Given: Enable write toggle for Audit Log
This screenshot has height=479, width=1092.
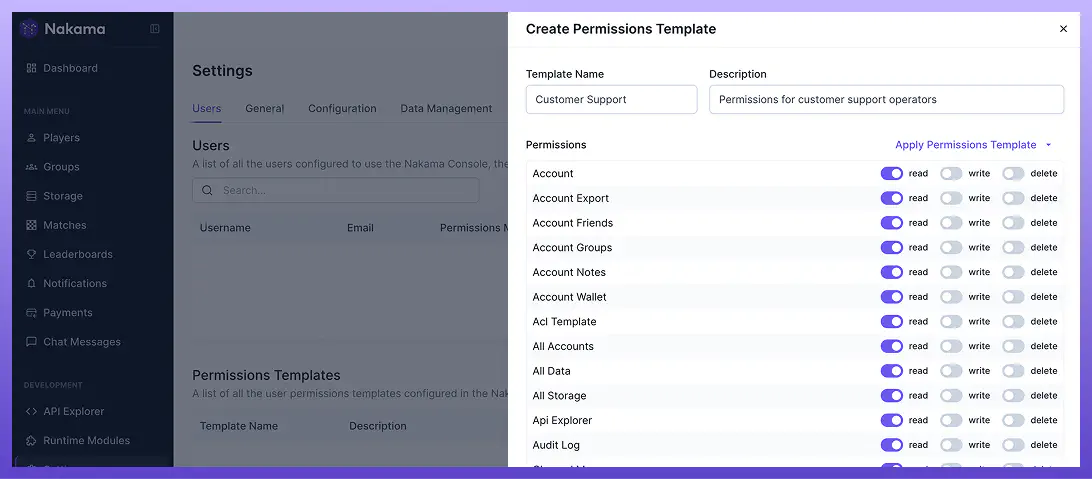Looking at the screenshot, I should tap(951, 445).
